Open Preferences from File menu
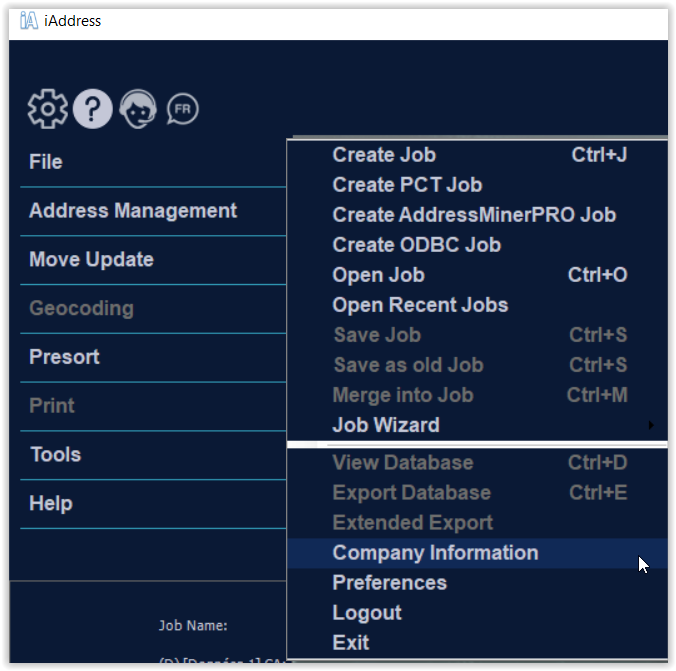The image size is (676, 671). point(389,583)
